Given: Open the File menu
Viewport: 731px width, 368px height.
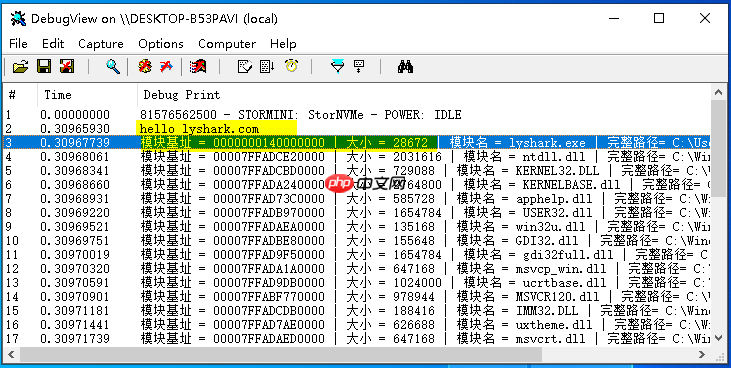Looking at the screenshot, I should click(18, 44).
